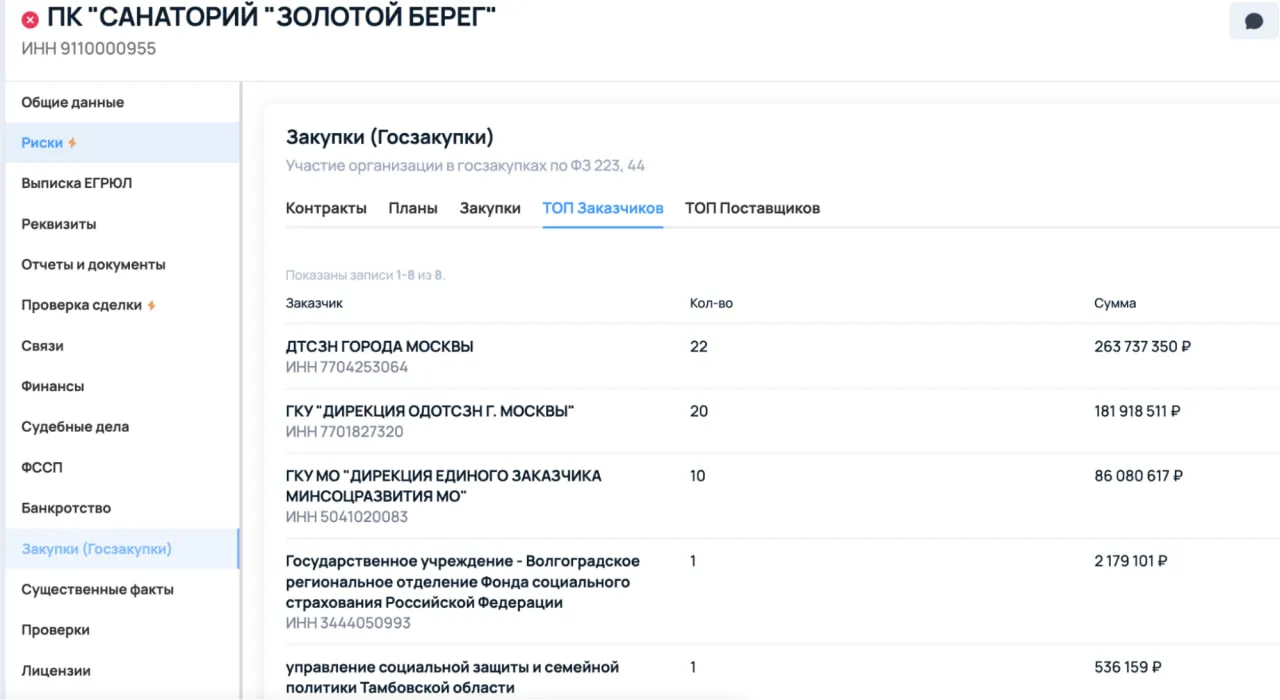Click the sum 263 737 350 ₽
This screenshot has height=700, width=1280.
[x=1143, y=346]
